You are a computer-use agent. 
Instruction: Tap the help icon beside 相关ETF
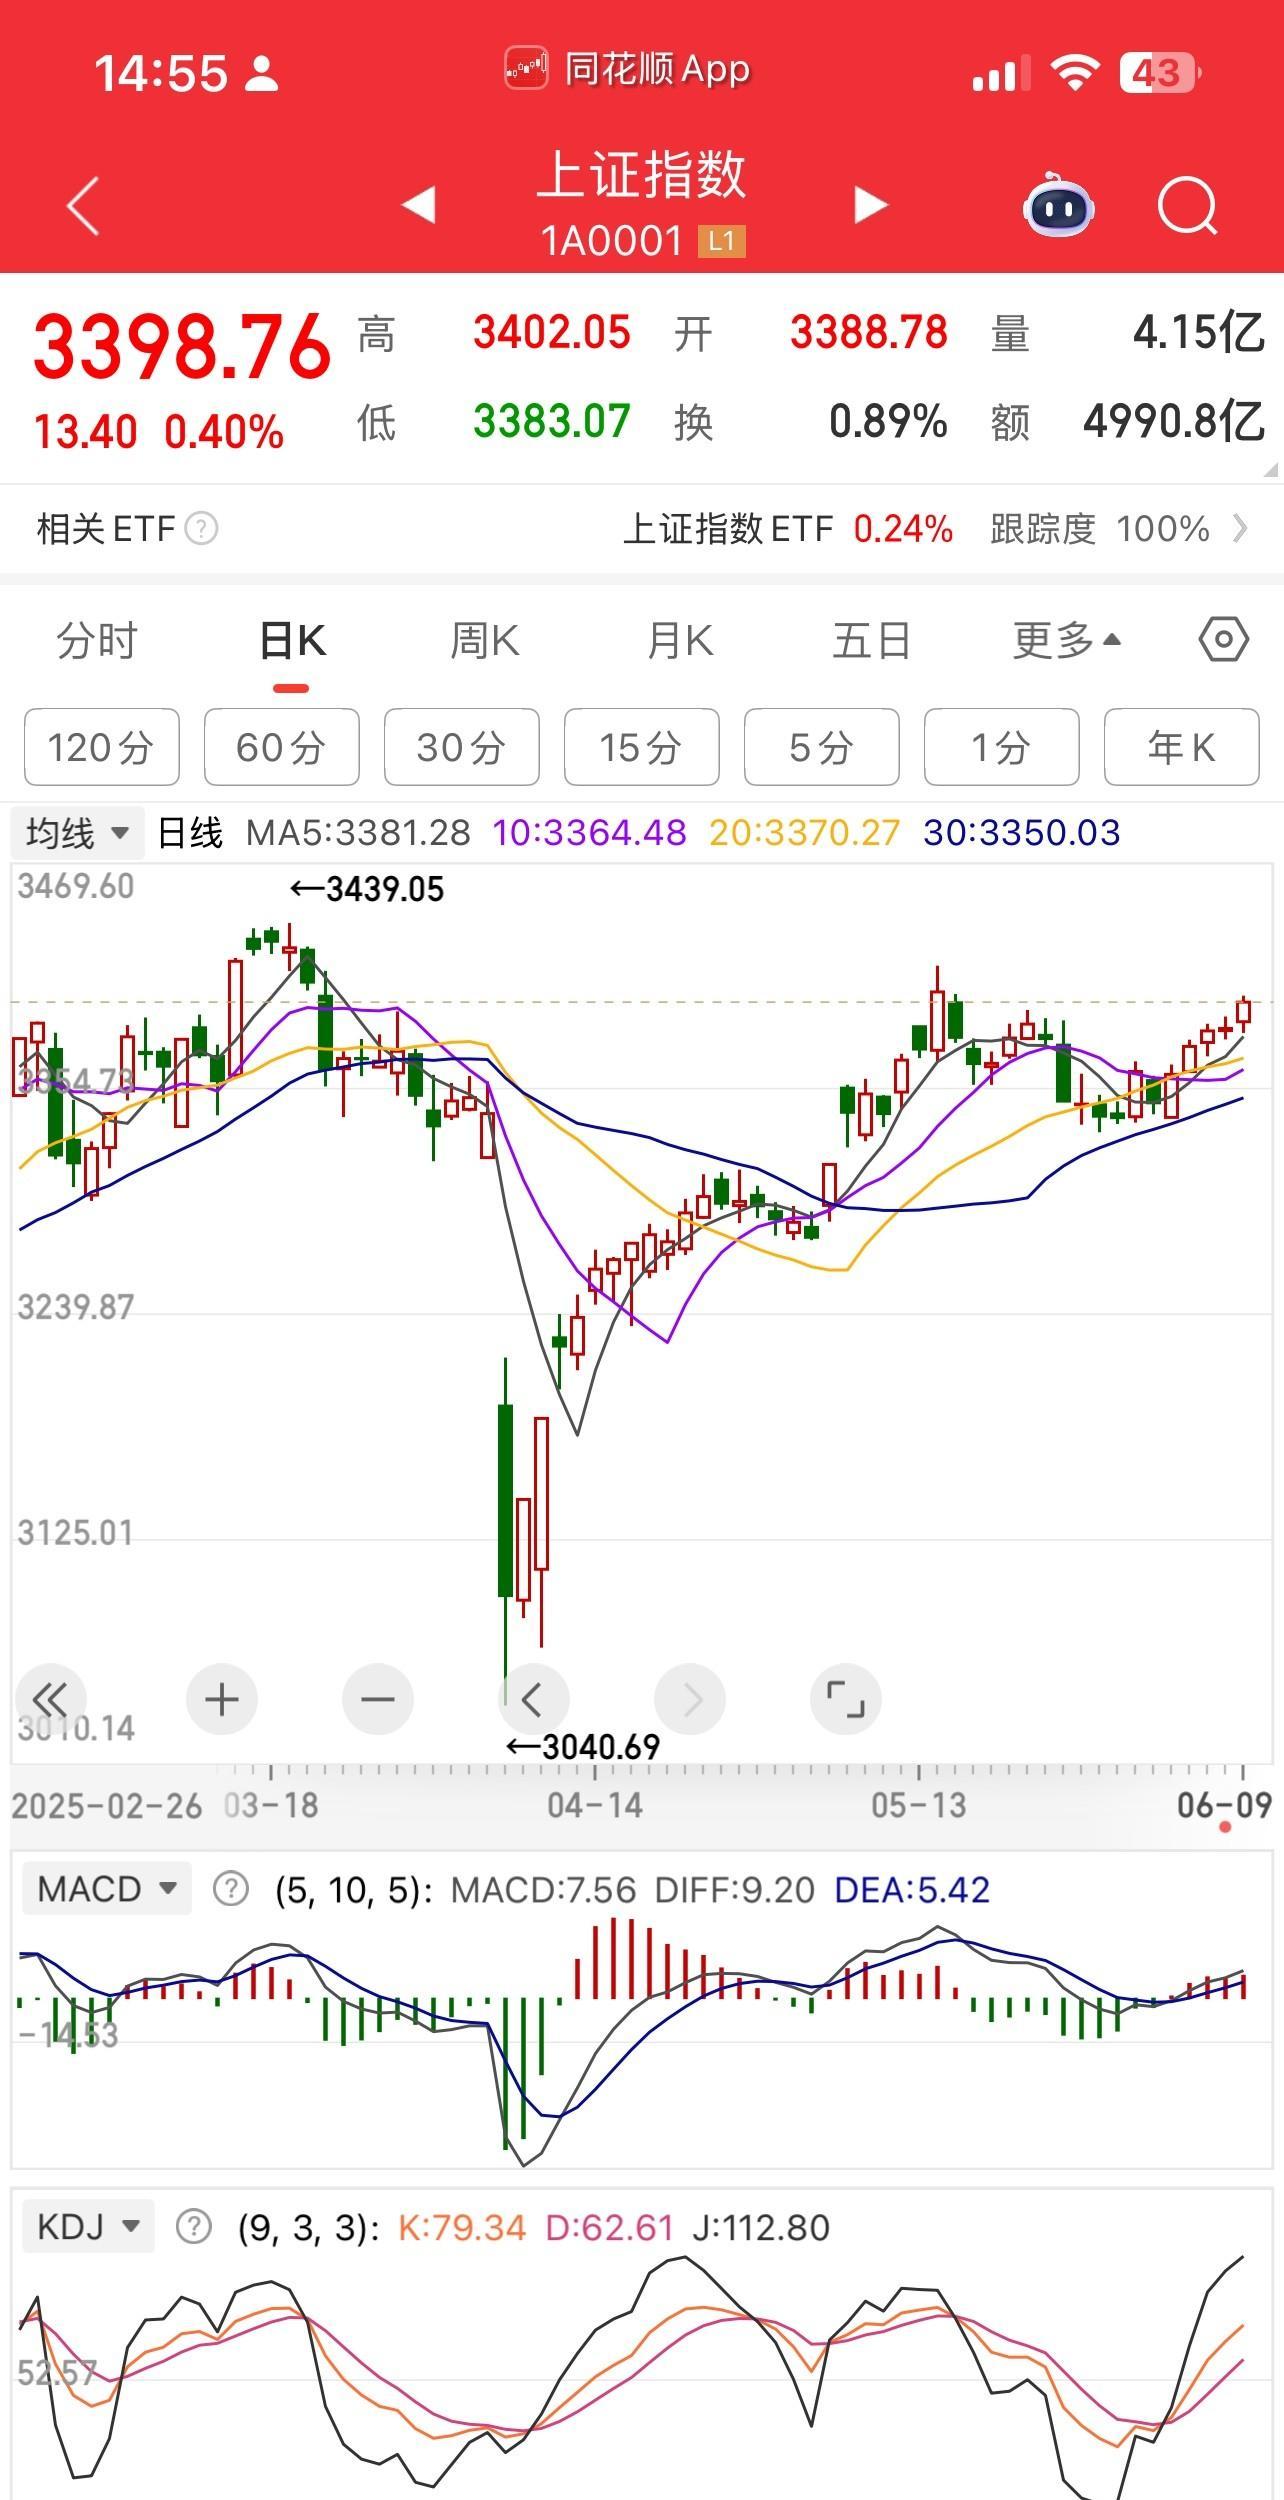point(201,528)
